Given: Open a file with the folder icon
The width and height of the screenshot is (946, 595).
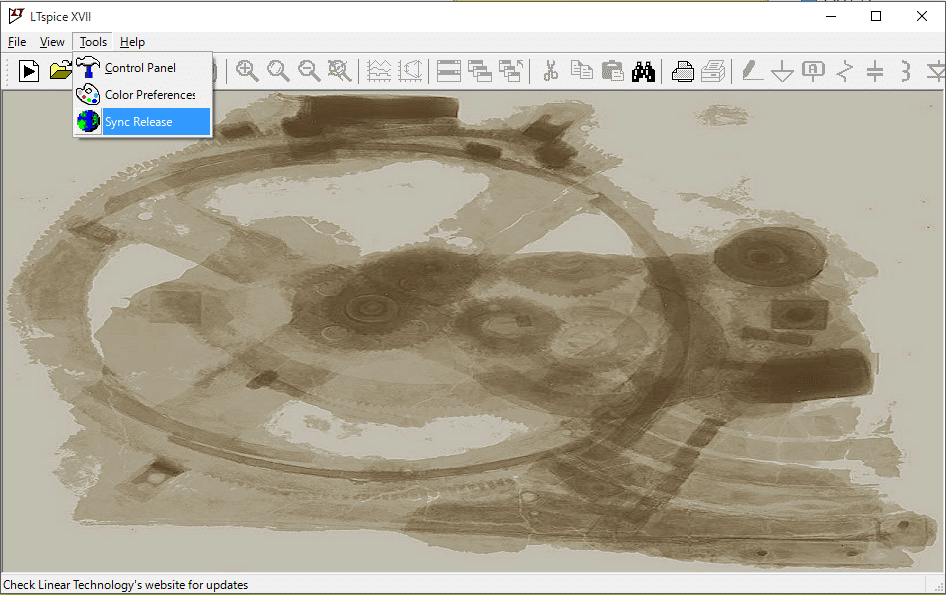Looking at the screenshot, I should tap(60, 71).
